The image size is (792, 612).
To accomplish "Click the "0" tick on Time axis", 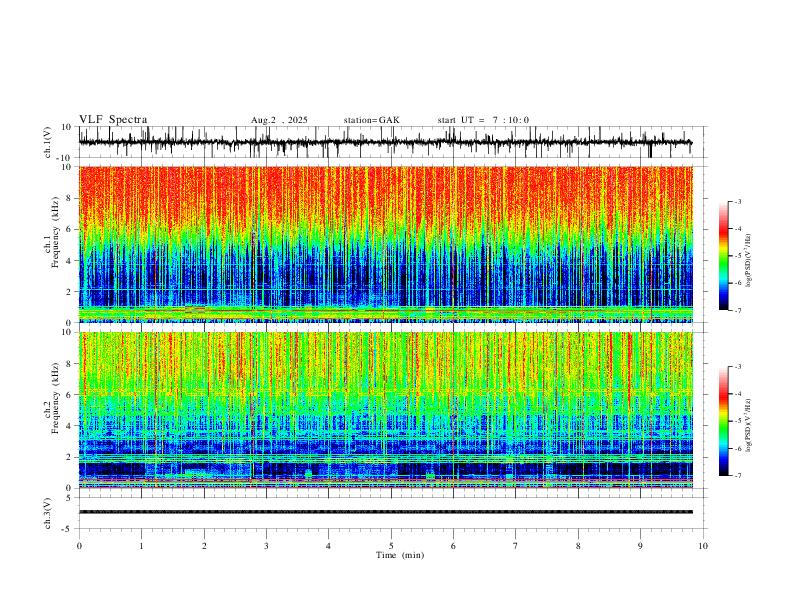I will pyautogui.click(x=79, y=546).
